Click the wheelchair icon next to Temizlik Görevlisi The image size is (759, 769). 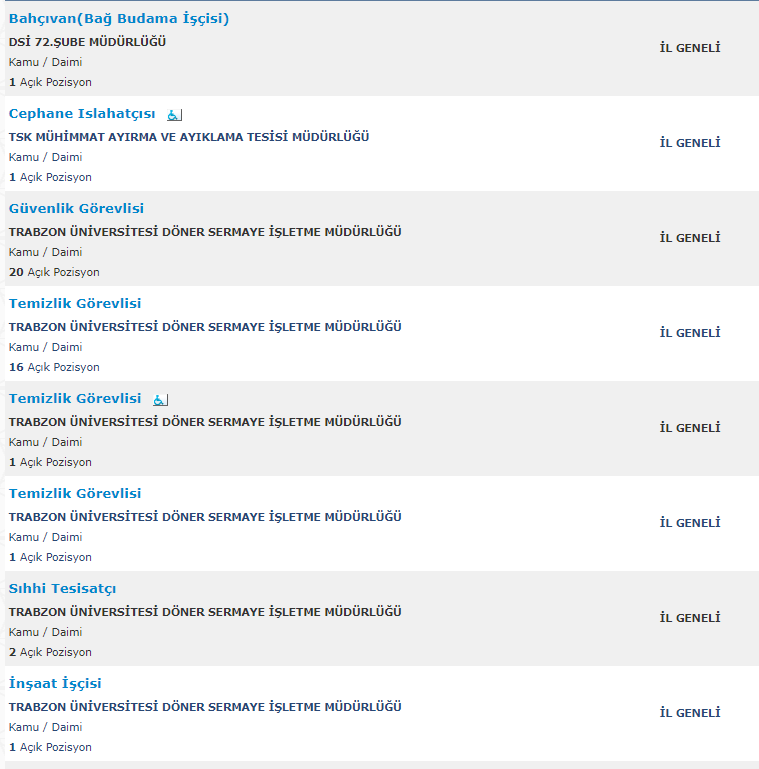pyautogui.click(x=160, y=400)
